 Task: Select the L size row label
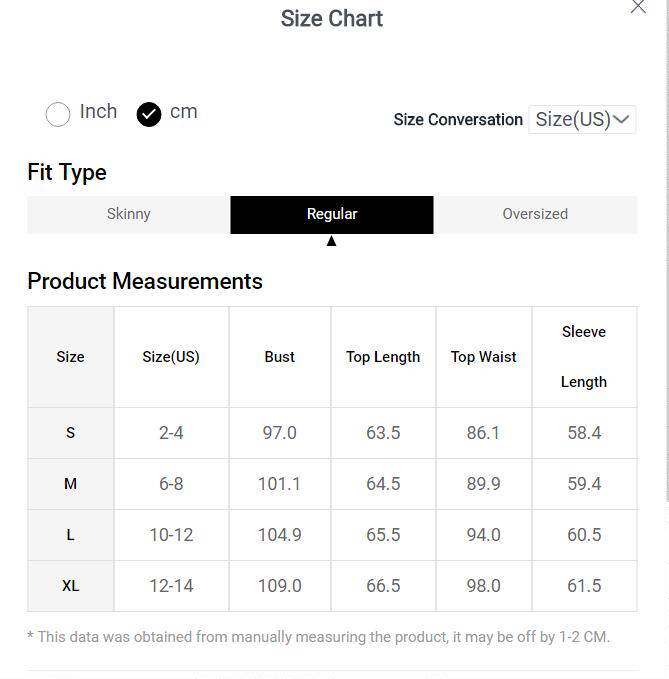pyautogui.click(x=70, y=535)
